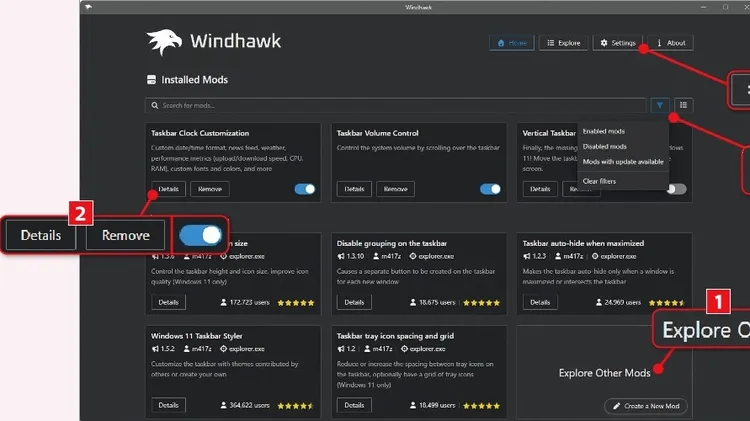The height and width of the screenshot is (421, 750).
Task: Choose Disabled mods from filter list
Action: coord(605,146)
